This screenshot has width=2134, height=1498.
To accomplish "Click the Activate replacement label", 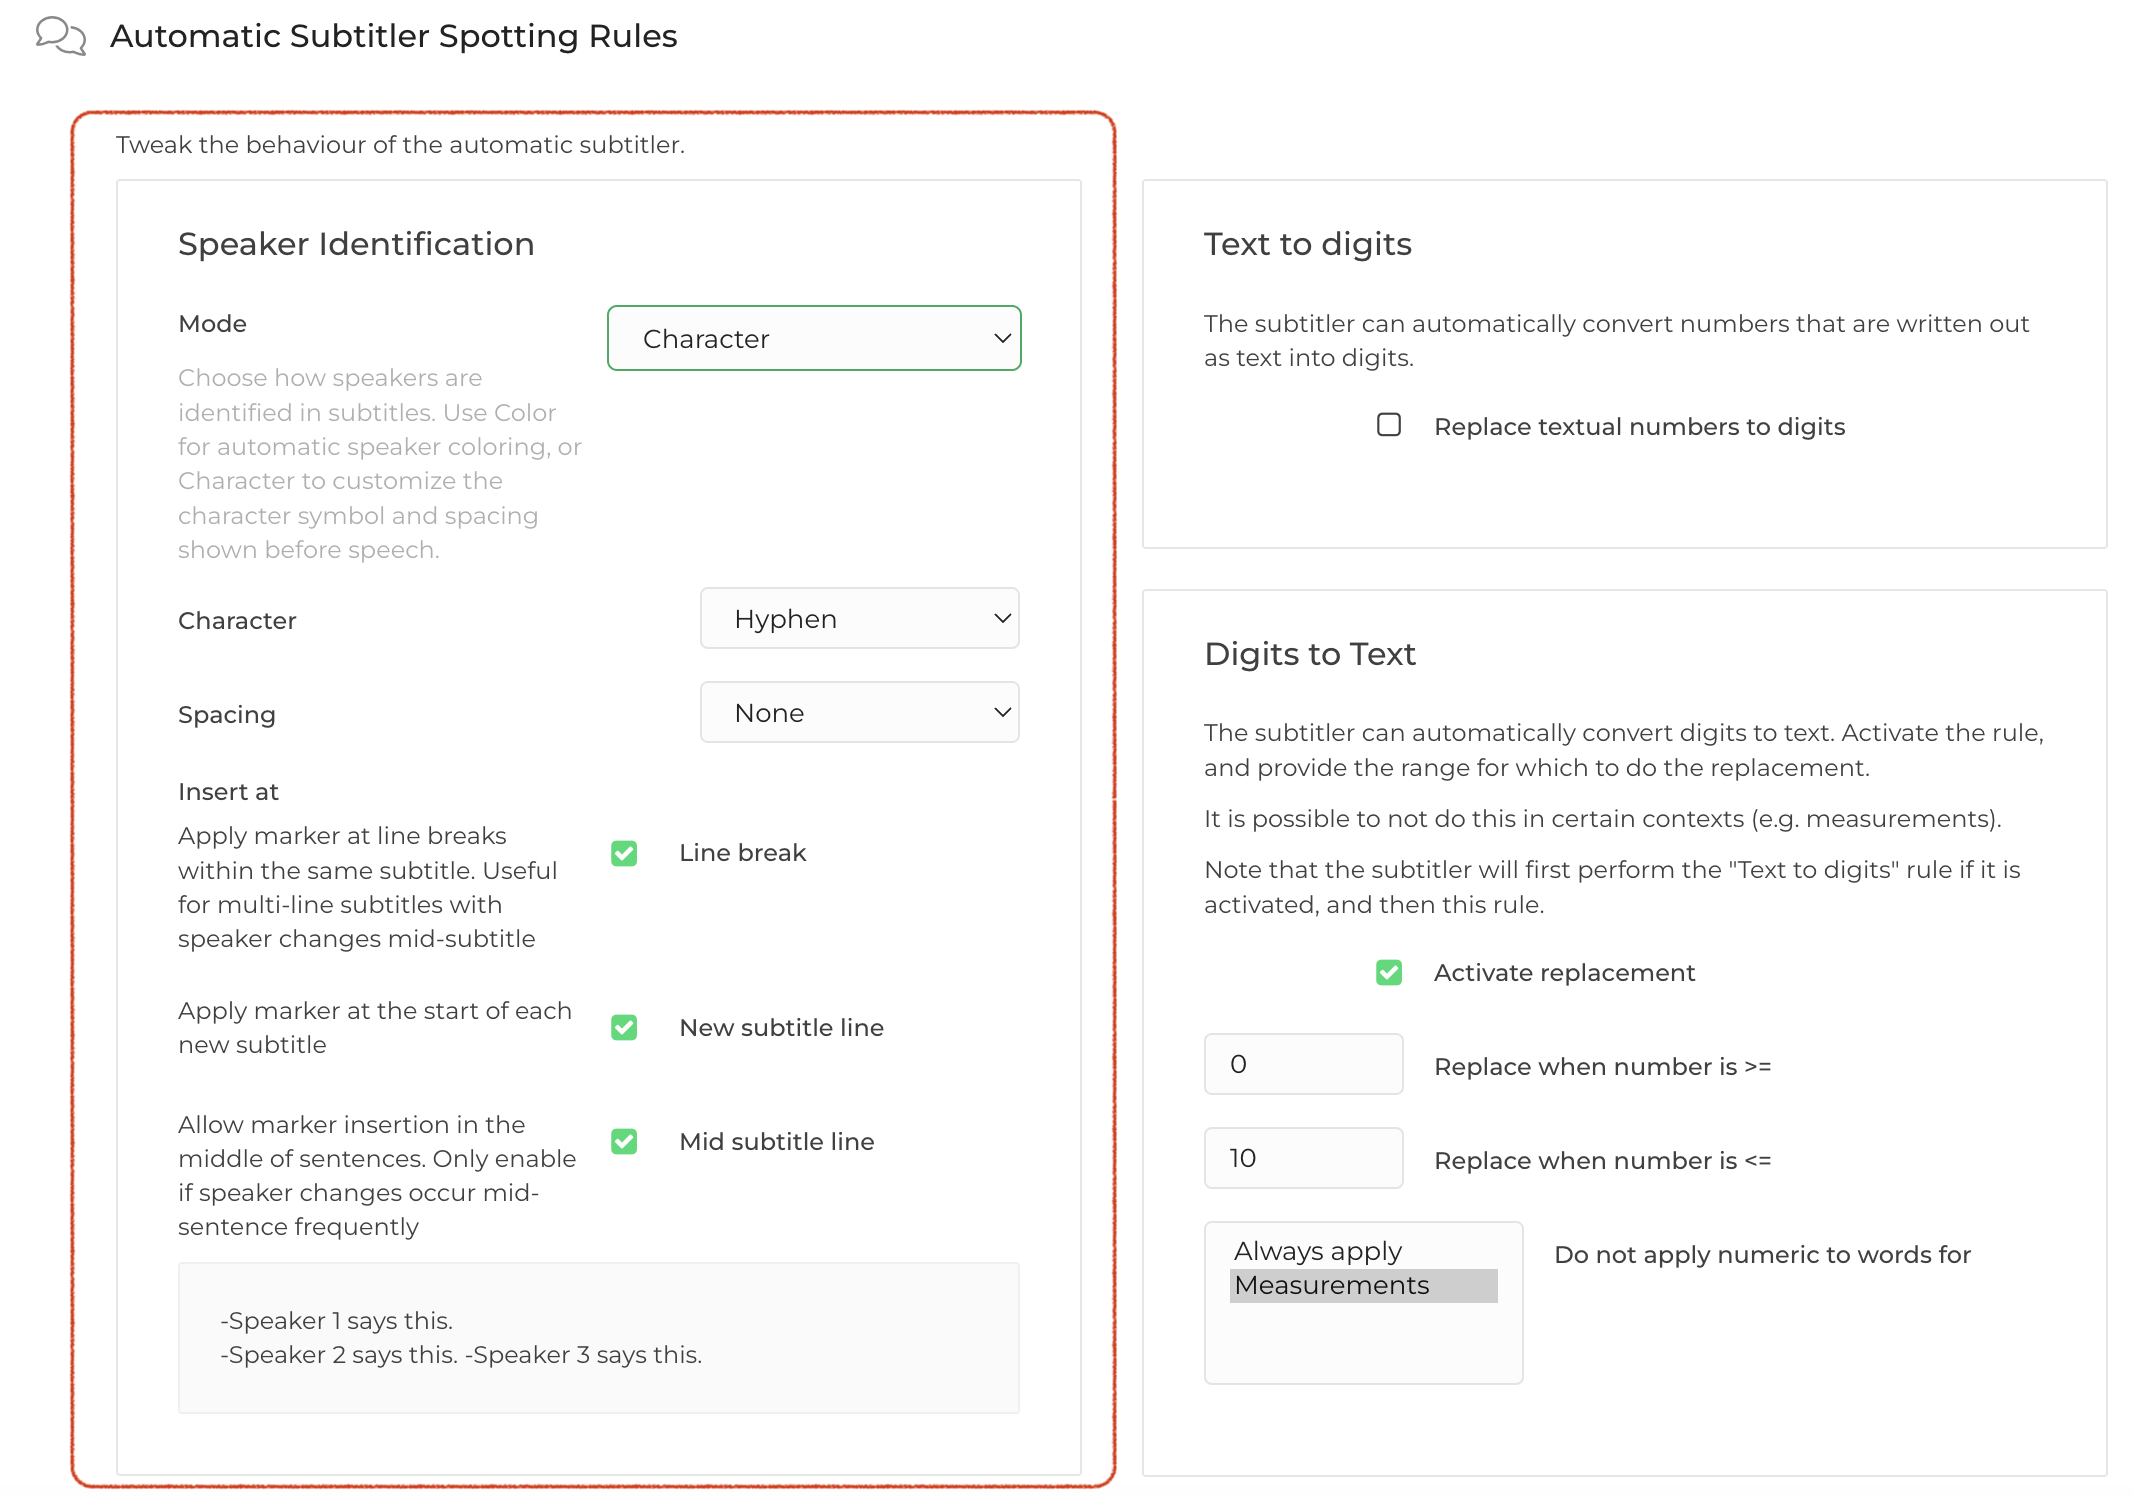I will (1563, 973).
